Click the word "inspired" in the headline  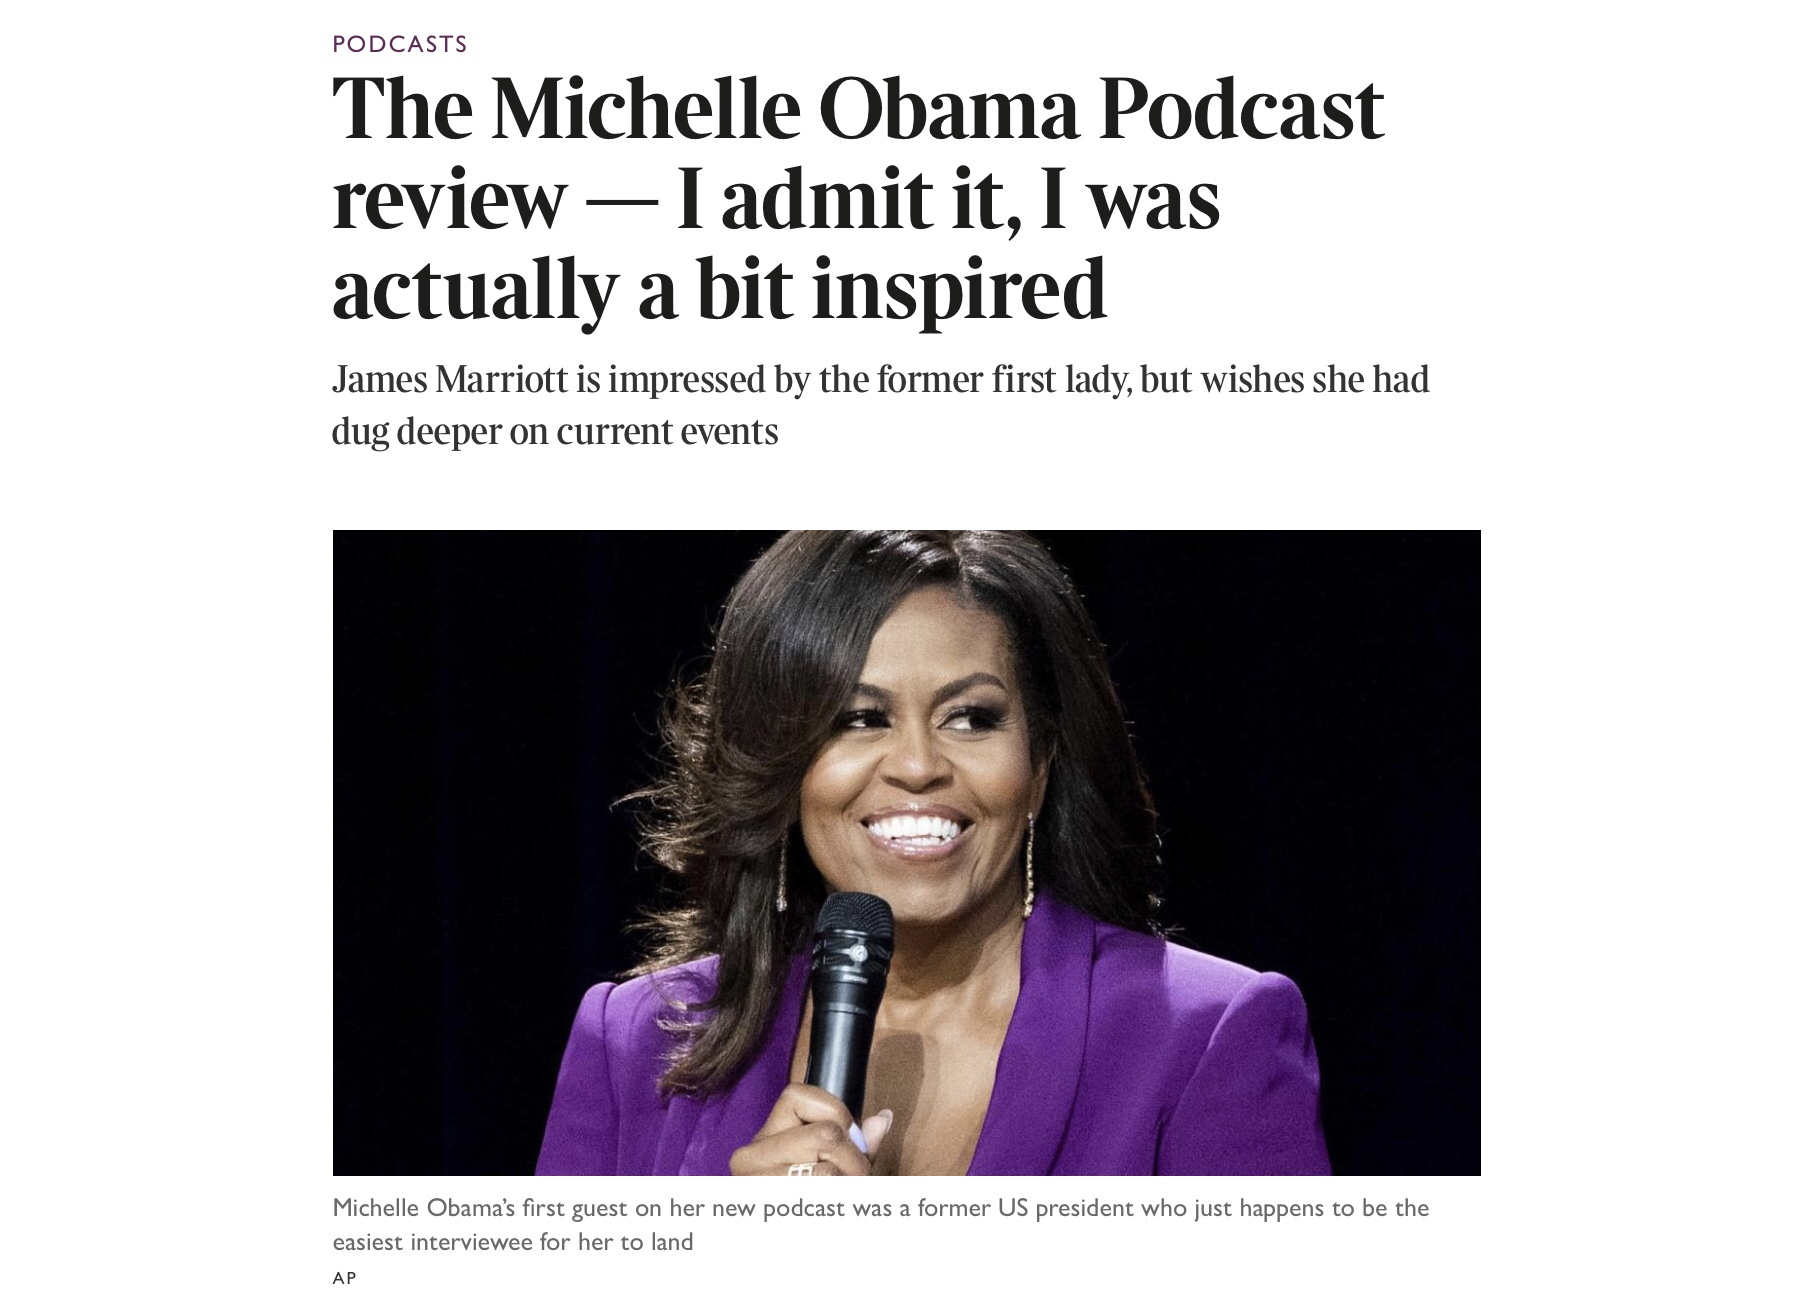[x=958, y=288]
